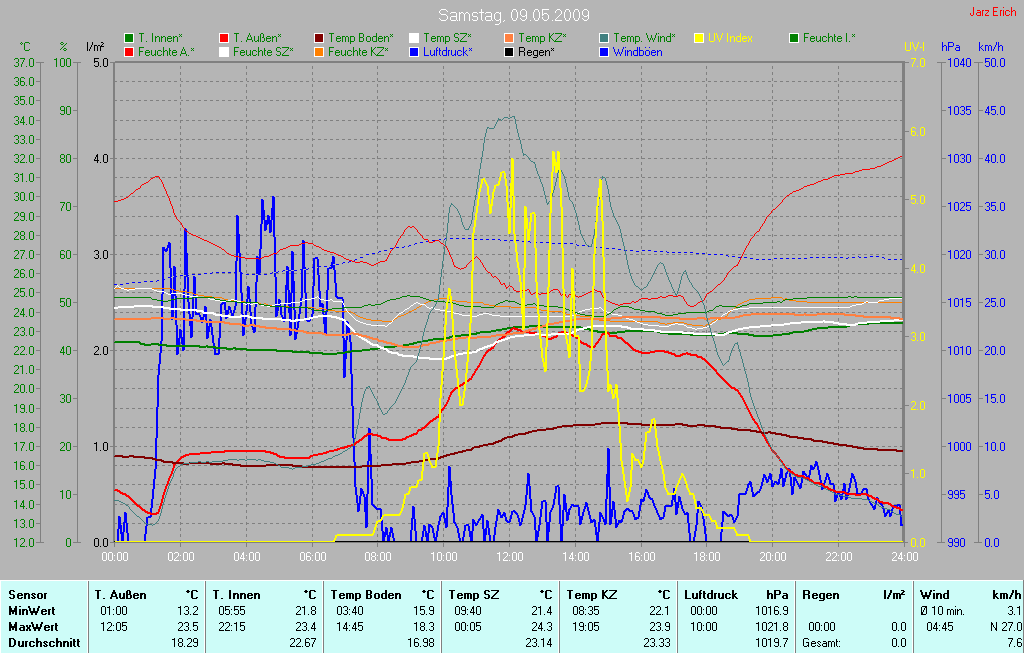Toggle the Windböen legend entry
1024x653 pixels.
[637, 51]
